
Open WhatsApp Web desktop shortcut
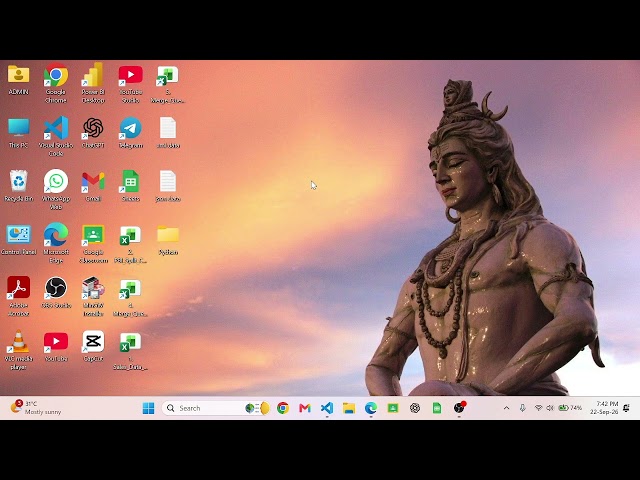tap(56, 190)
